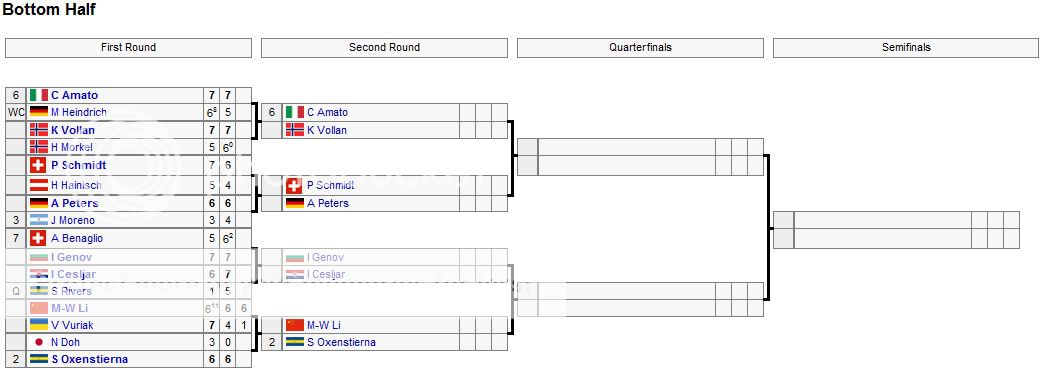Click the Italian flag beside C Amato in First Round
1047x377 pixels.
point(39,95)
